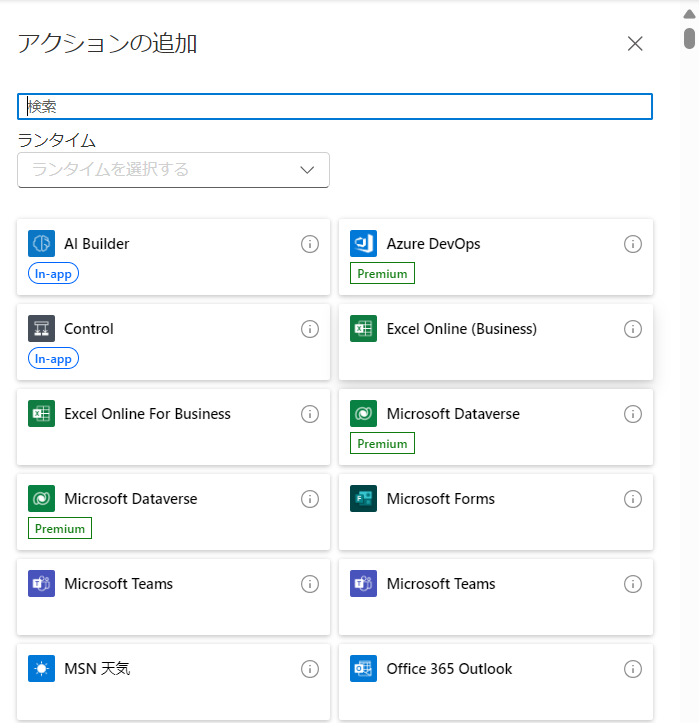The height and width of the screenshot is (723, 699).
Task: Click the MSN 天気 sun icon
Action: click(x=41, y=669)
